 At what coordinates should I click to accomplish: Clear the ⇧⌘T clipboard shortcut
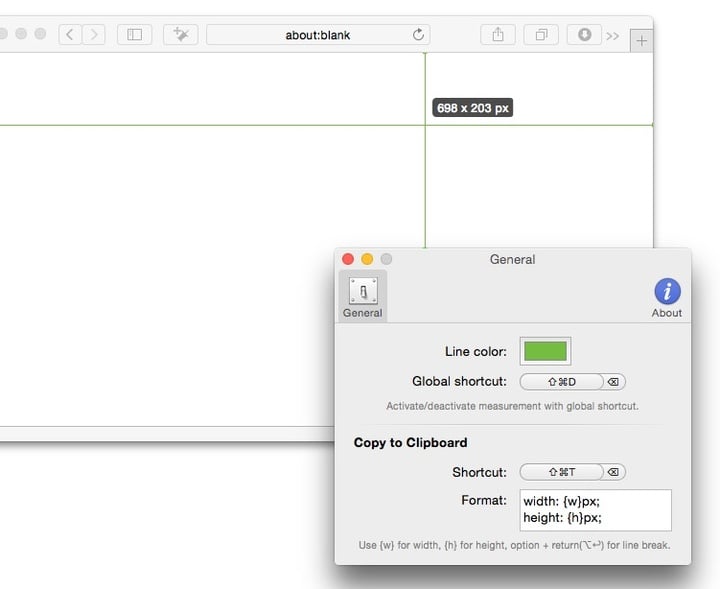click(x=614, y=472)
